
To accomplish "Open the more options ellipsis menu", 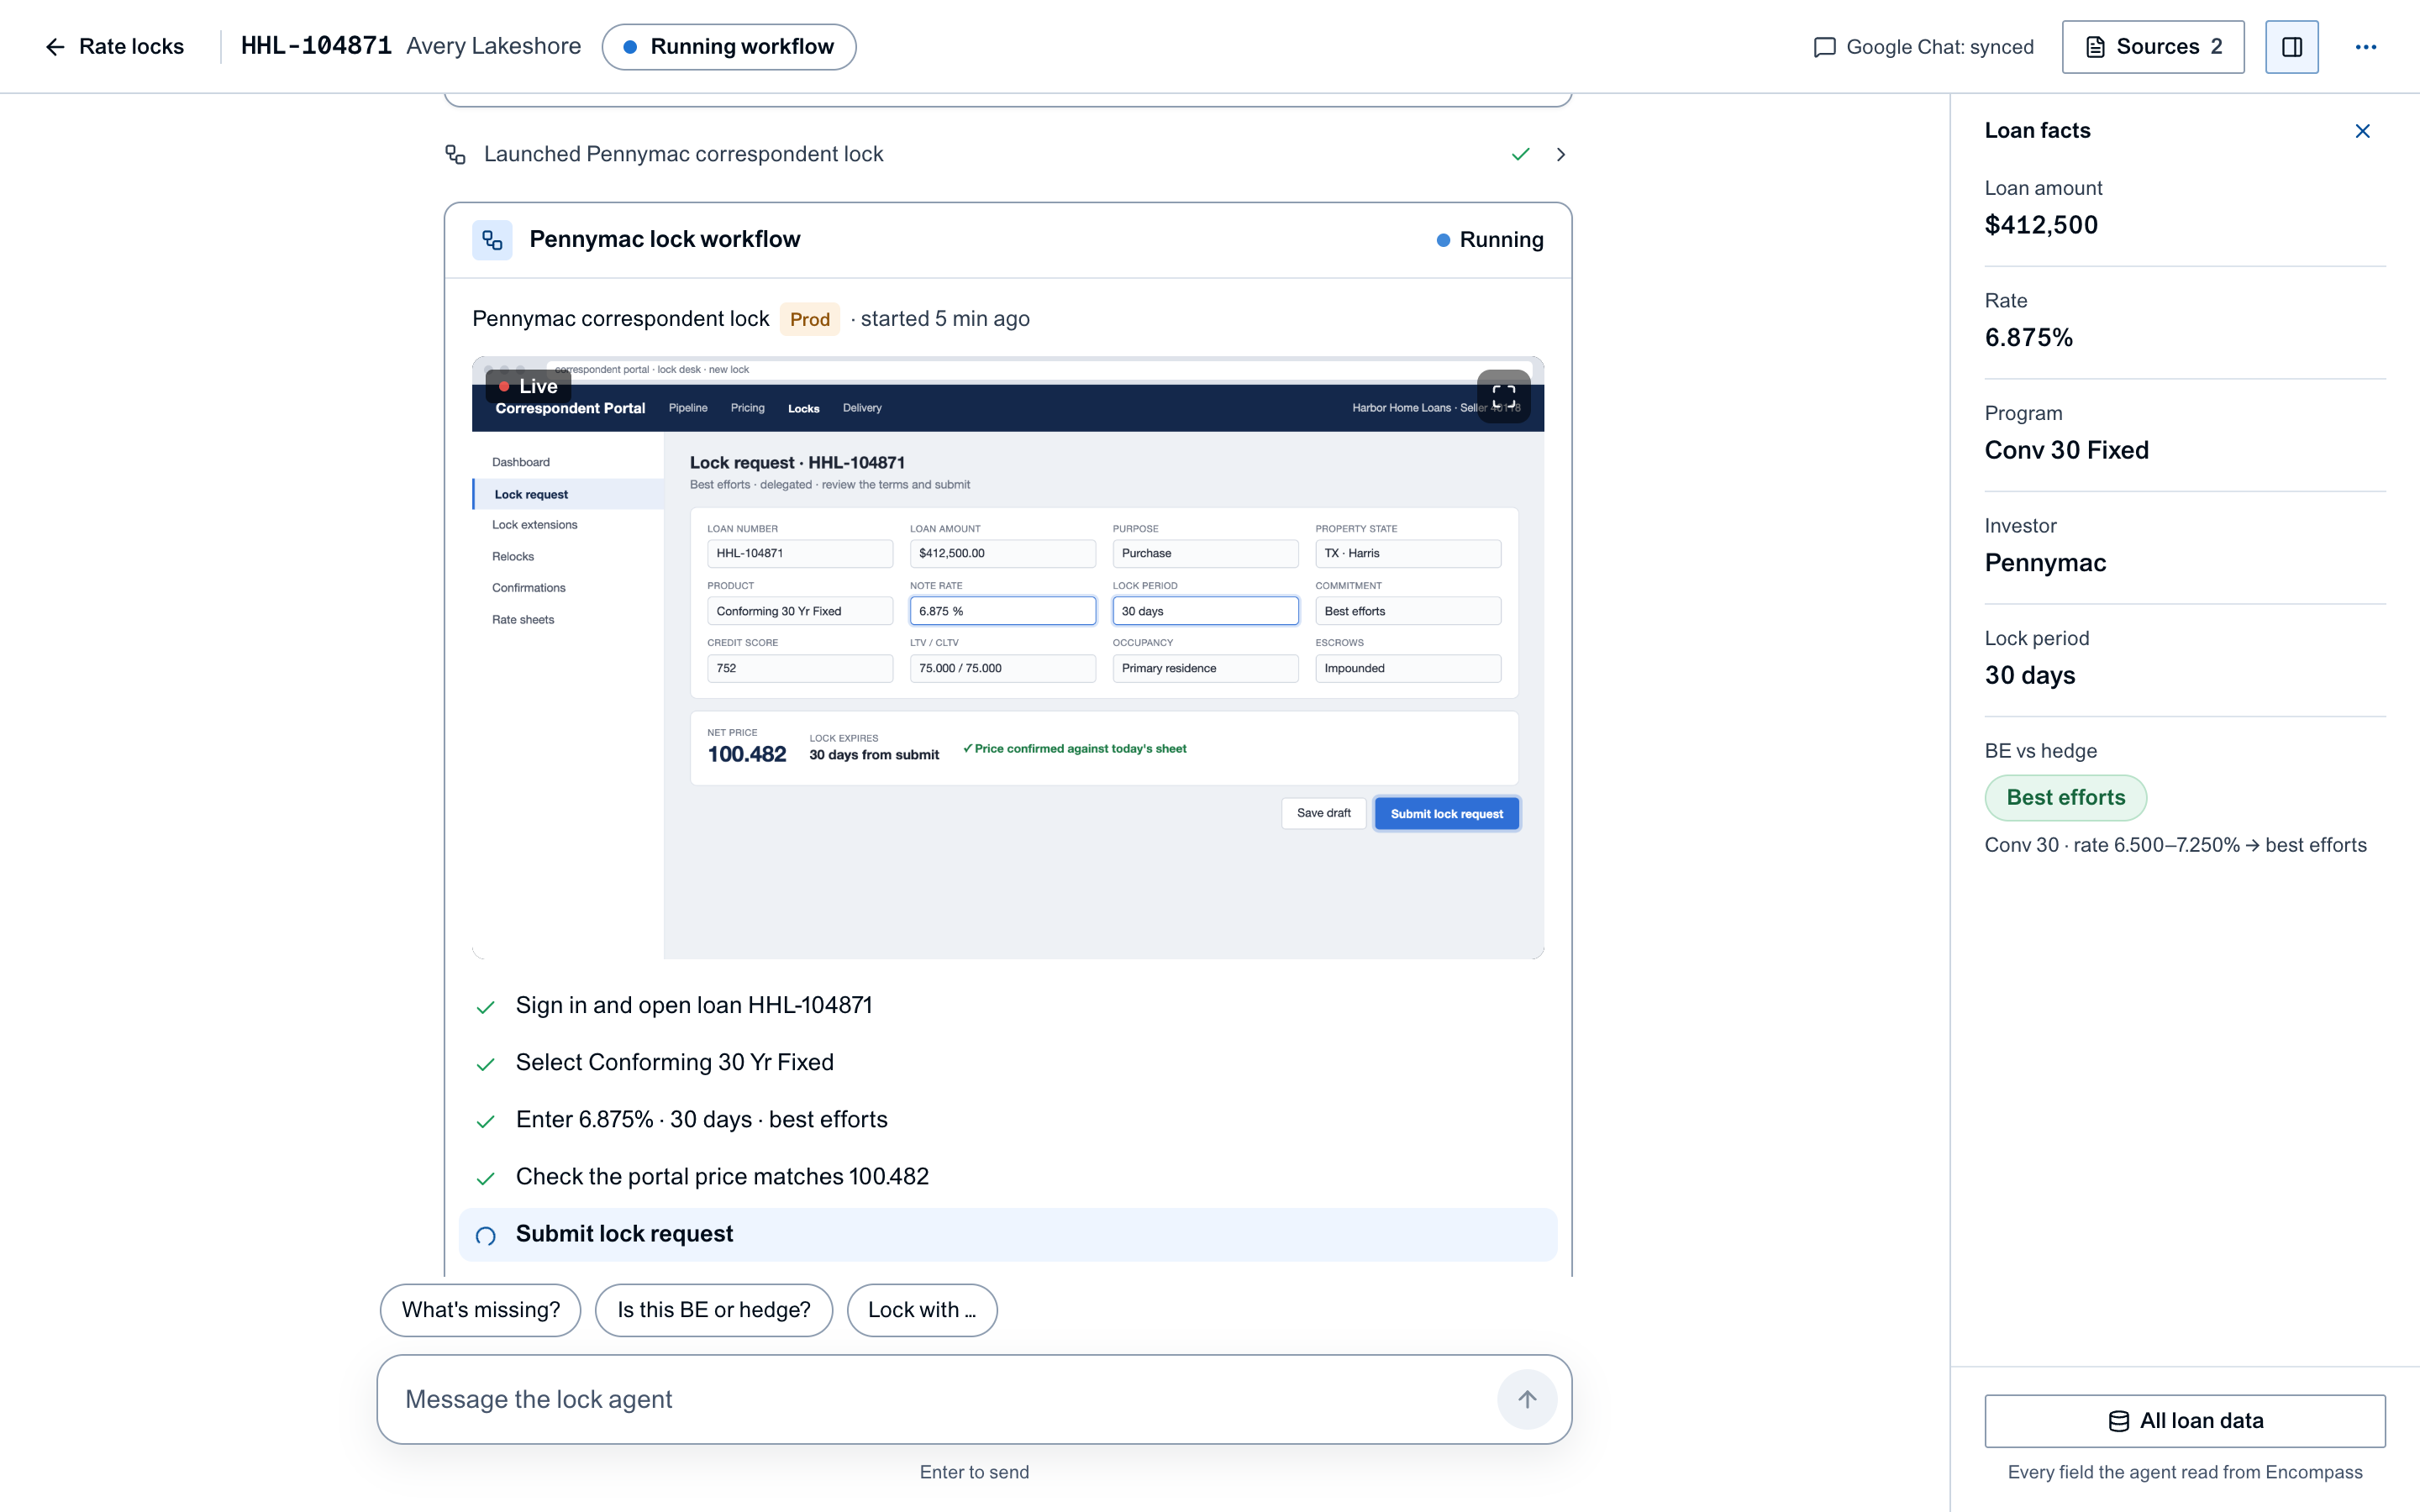I will pos(2365,47).
